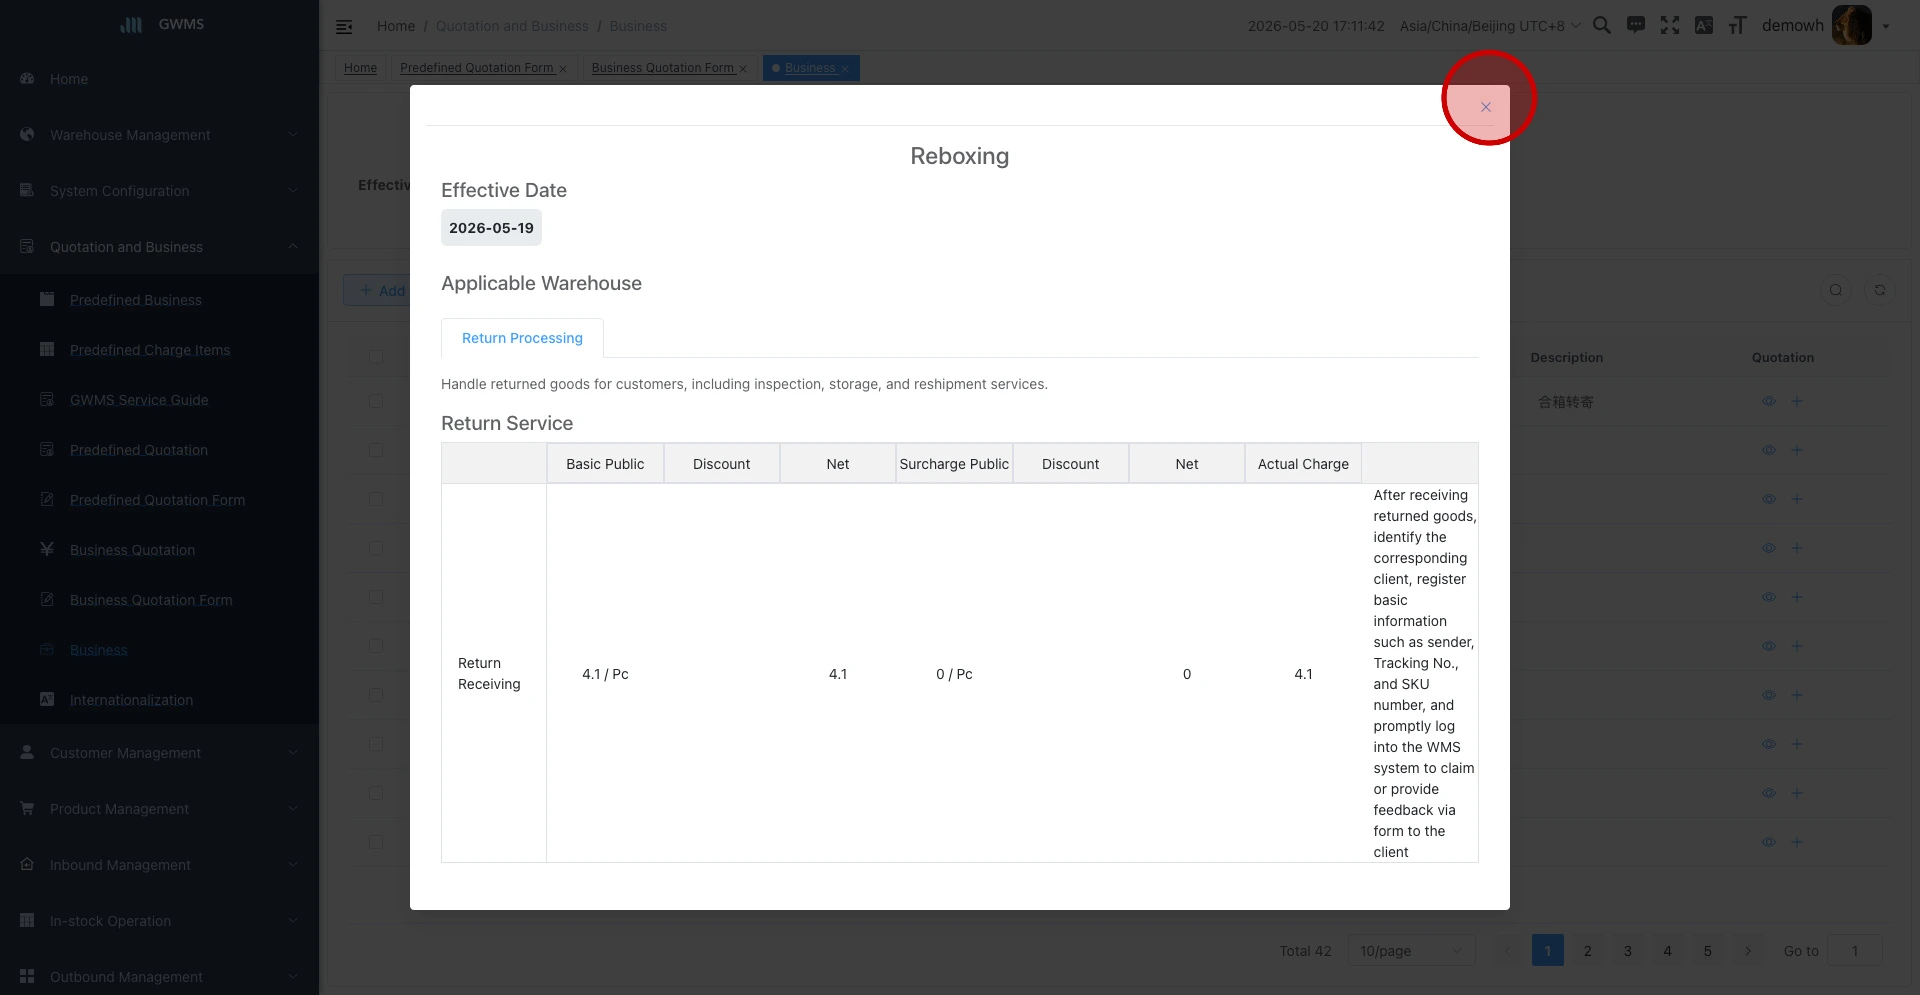
Task: Close the Predefined Quotation Form tab
Action: pos(563,69)
